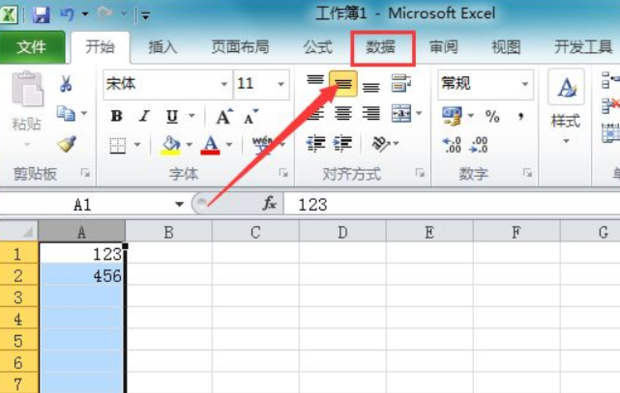Toggle Wrap Text button

pyautogui.click(x=401, y=83)
